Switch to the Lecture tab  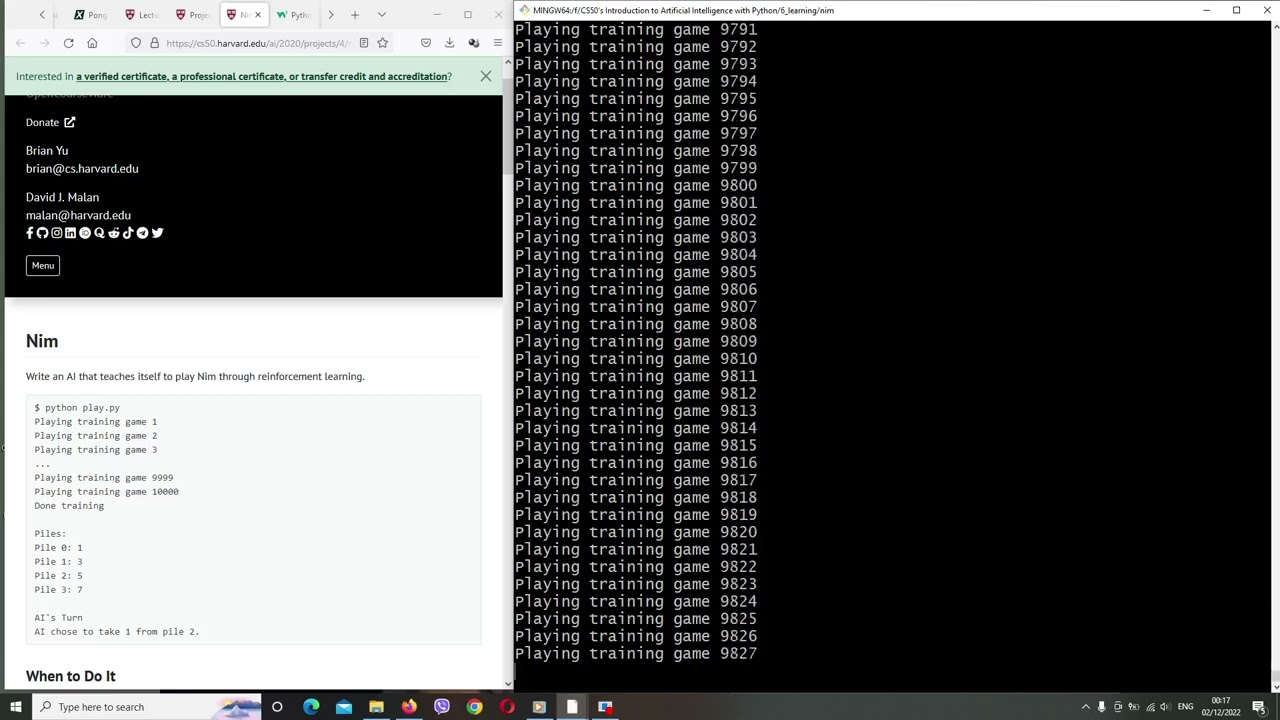pos(142,15)
